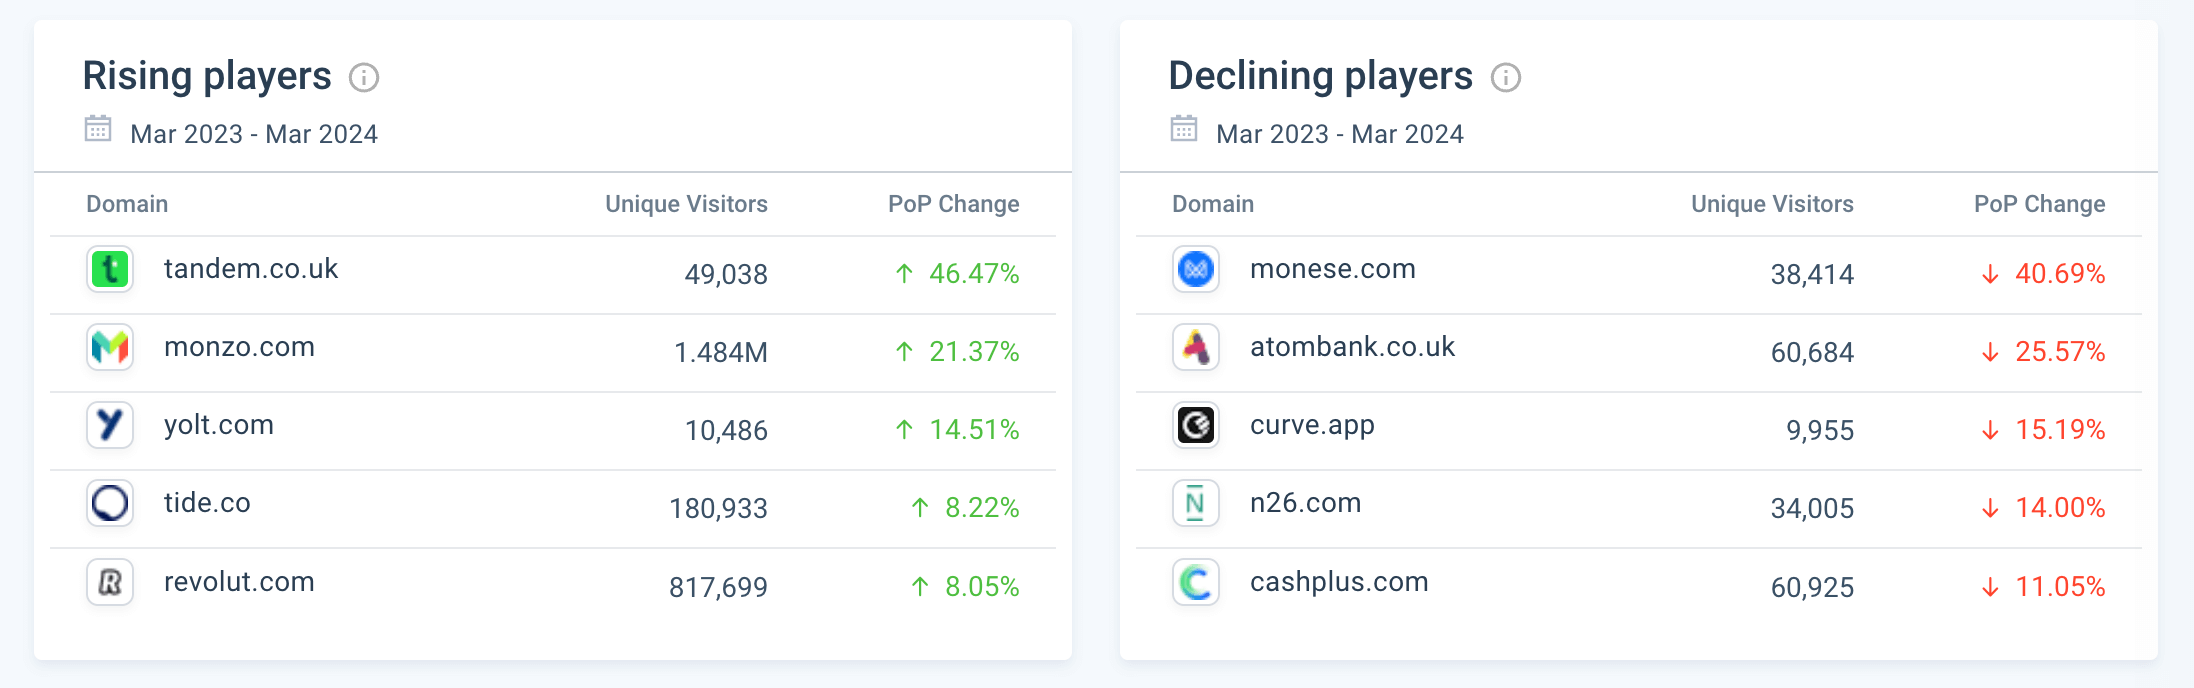Click the Yolt favicon in Rising players
The image size is (2194, 688).
(110, 425)
